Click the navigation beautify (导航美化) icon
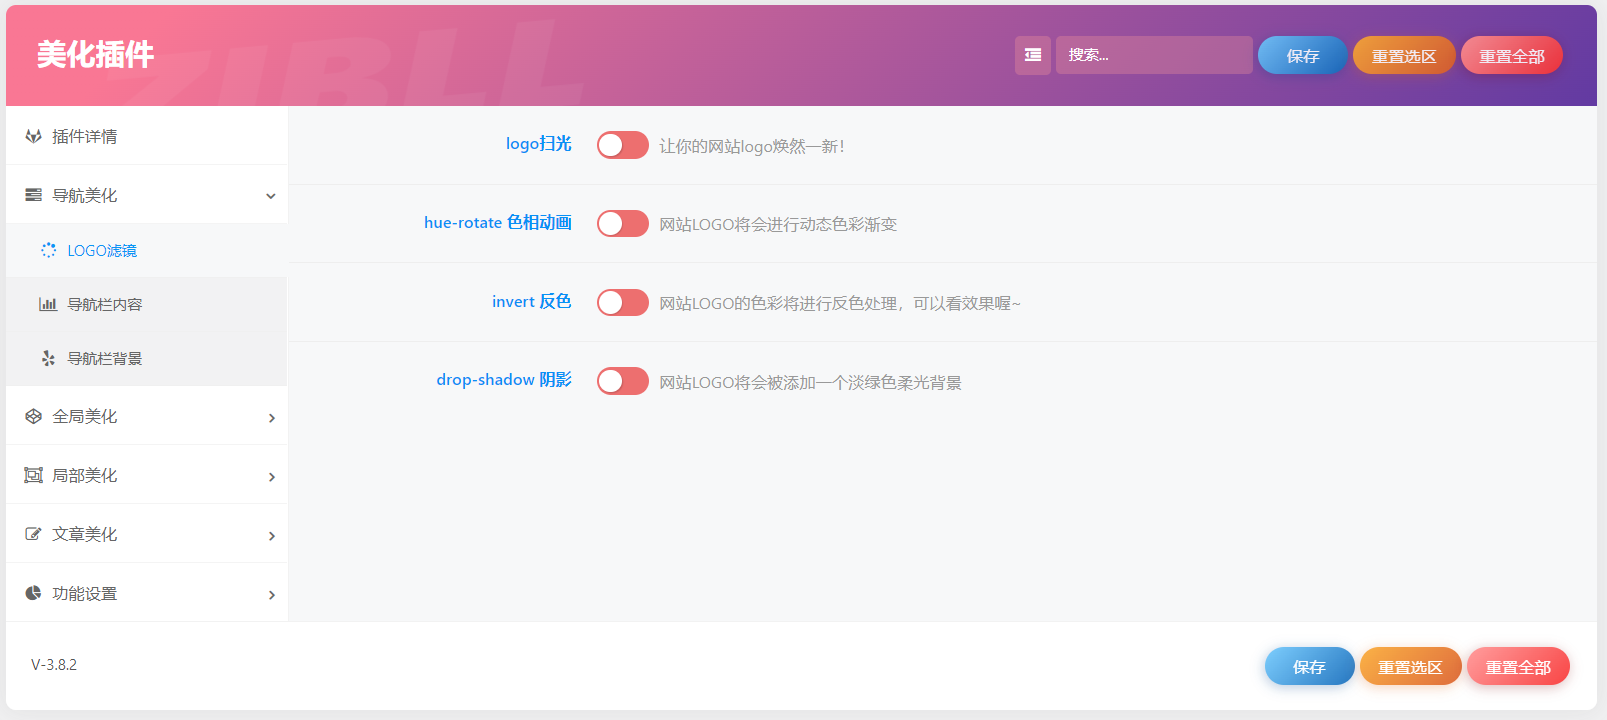1607x720 pixels. pos(33,195)
